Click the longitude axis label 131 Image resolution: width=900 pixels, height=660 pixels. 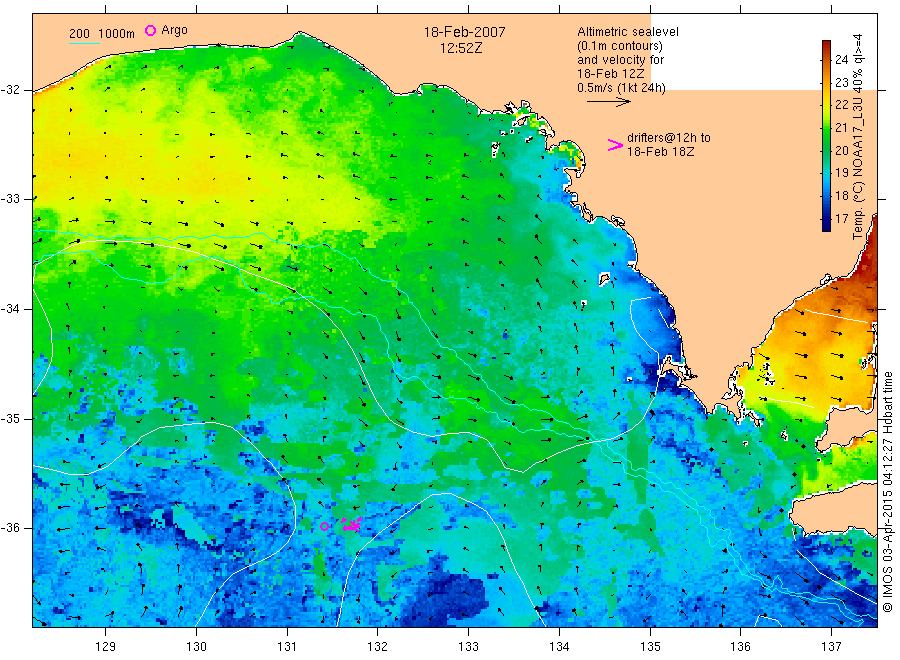coord(287,647)
